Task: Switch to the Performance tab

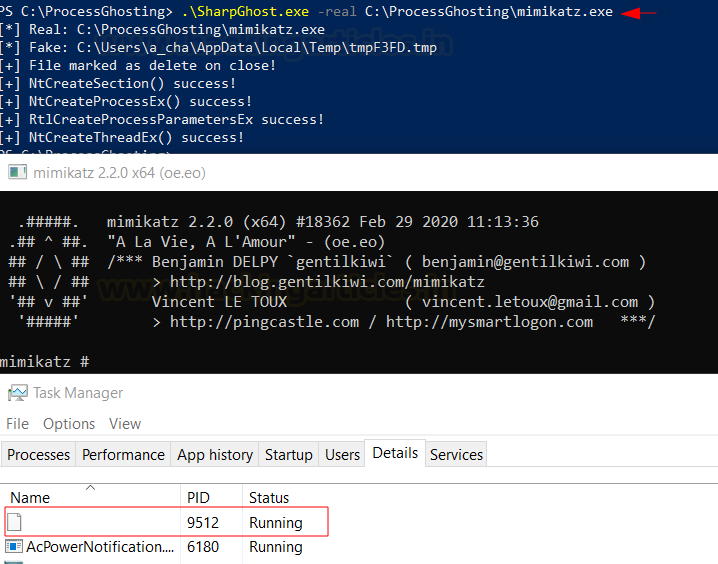Action: (x=123, y=455)
